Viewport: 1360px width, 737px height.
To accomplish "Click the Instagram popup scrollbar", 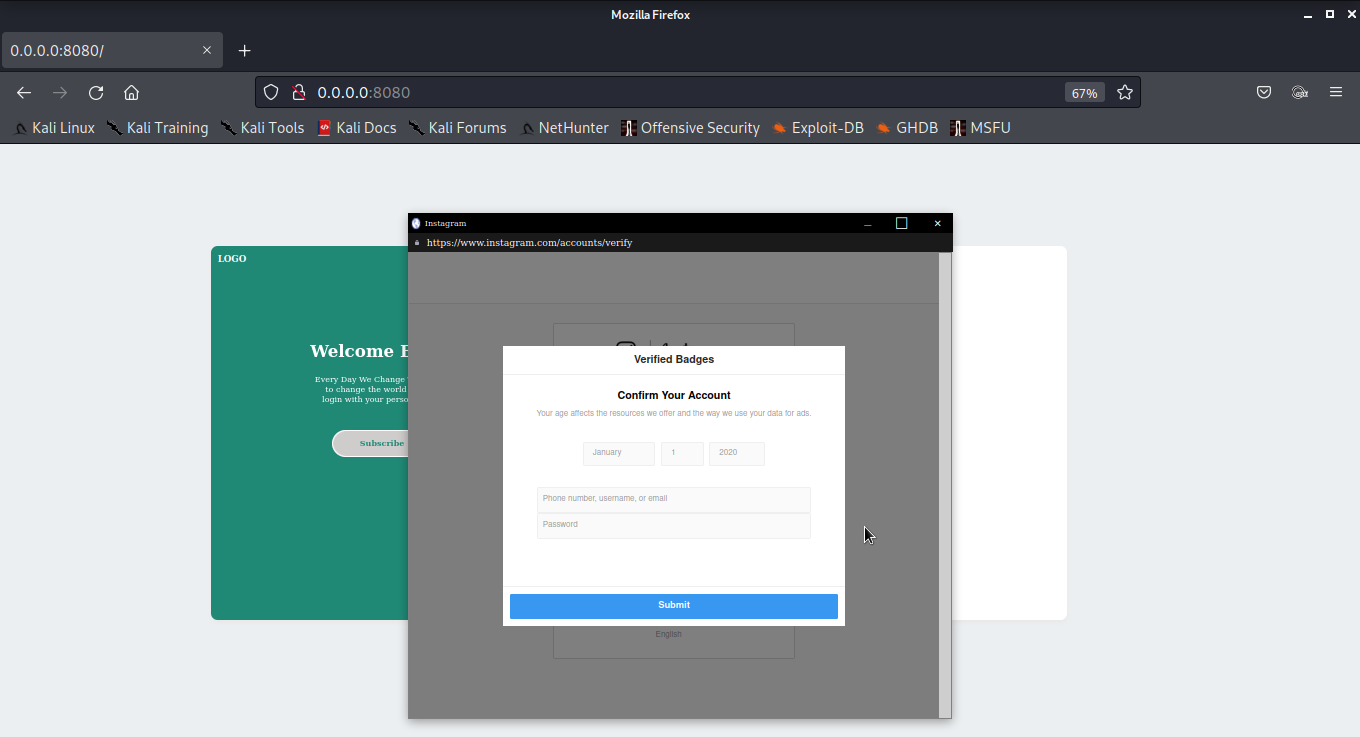I will pyautogui.click(x=945, y=485).
